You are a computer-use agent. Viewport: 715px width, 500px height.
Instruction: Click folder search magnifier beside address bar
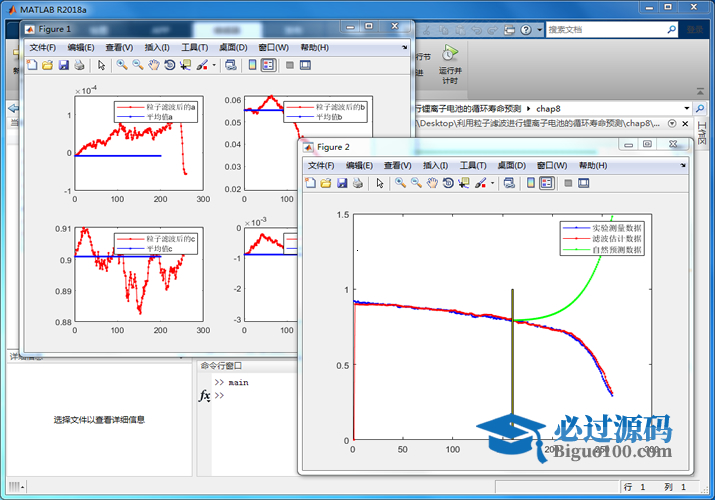pos(699,108)
